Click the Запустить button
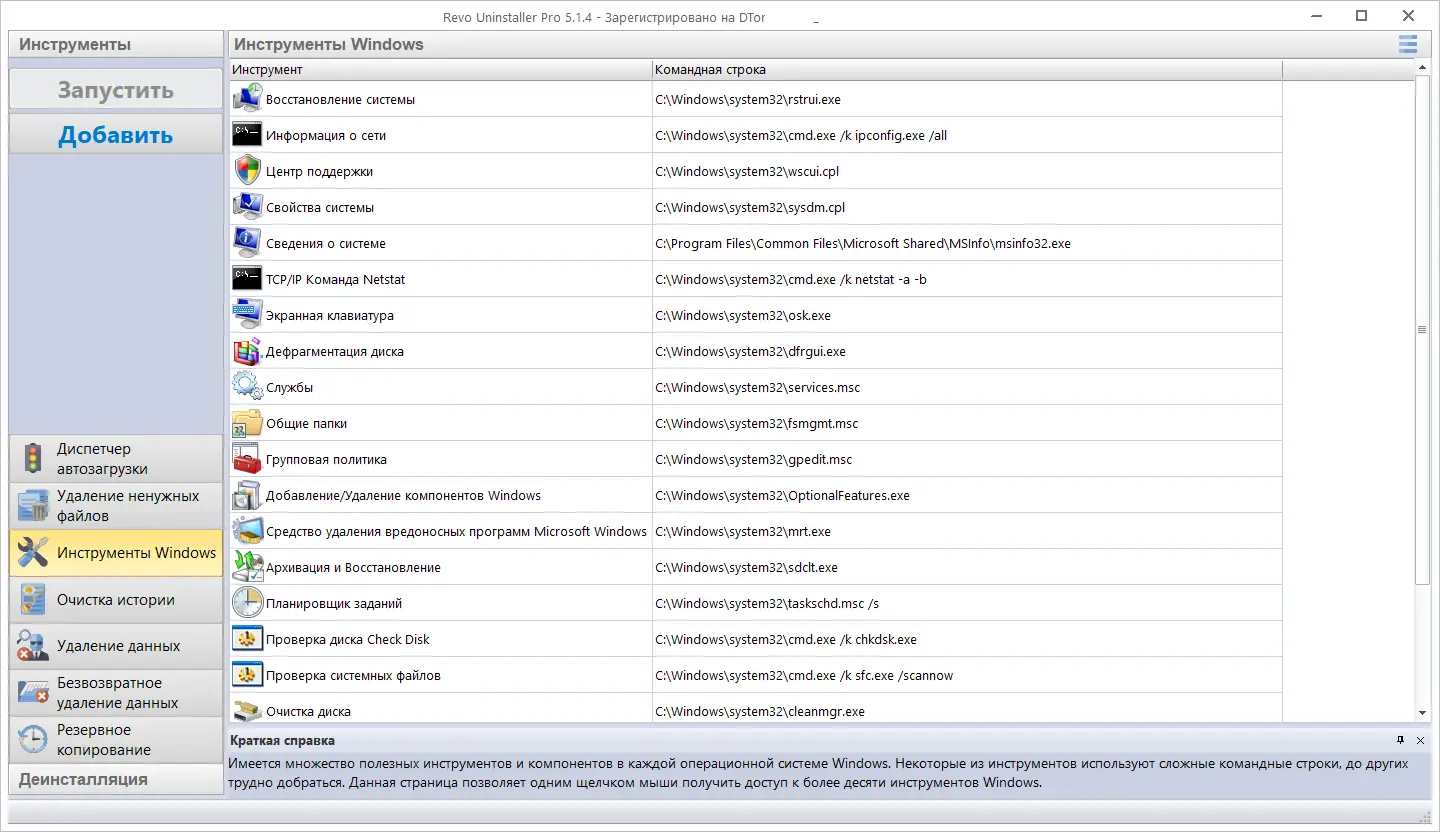Screen dimensions: 1440x832 point(116,89)
